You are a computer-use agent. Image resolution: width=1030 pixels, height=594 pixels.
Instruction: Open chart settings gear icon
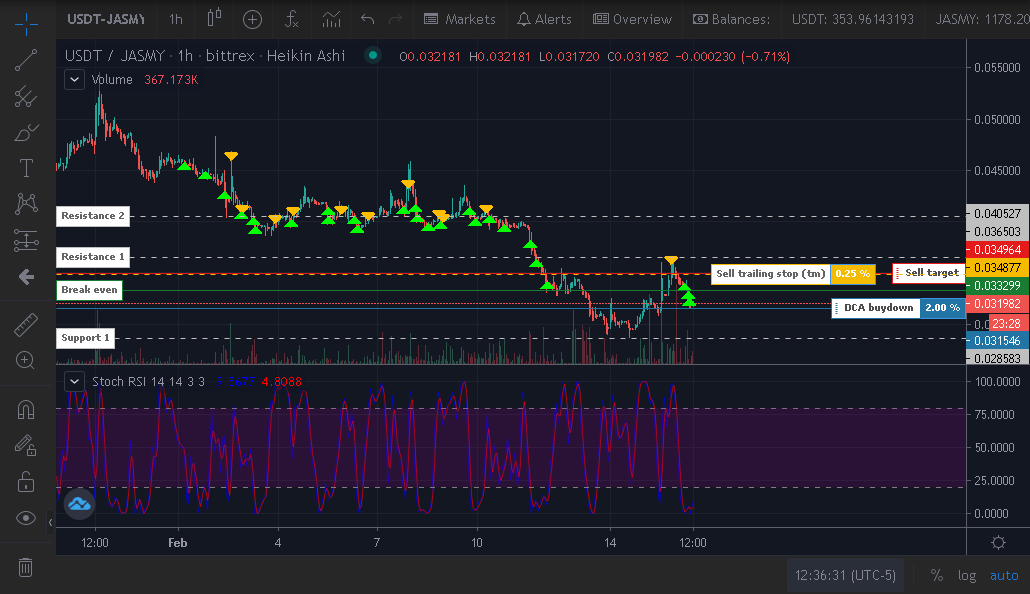point(998,542)
